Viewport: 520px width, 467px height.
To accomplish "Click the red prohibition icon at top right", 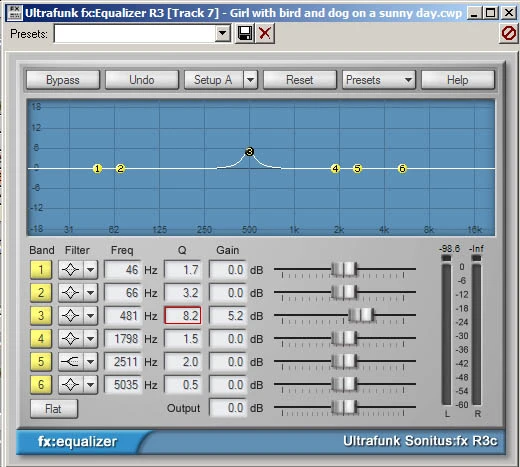I will pos(509,33).
